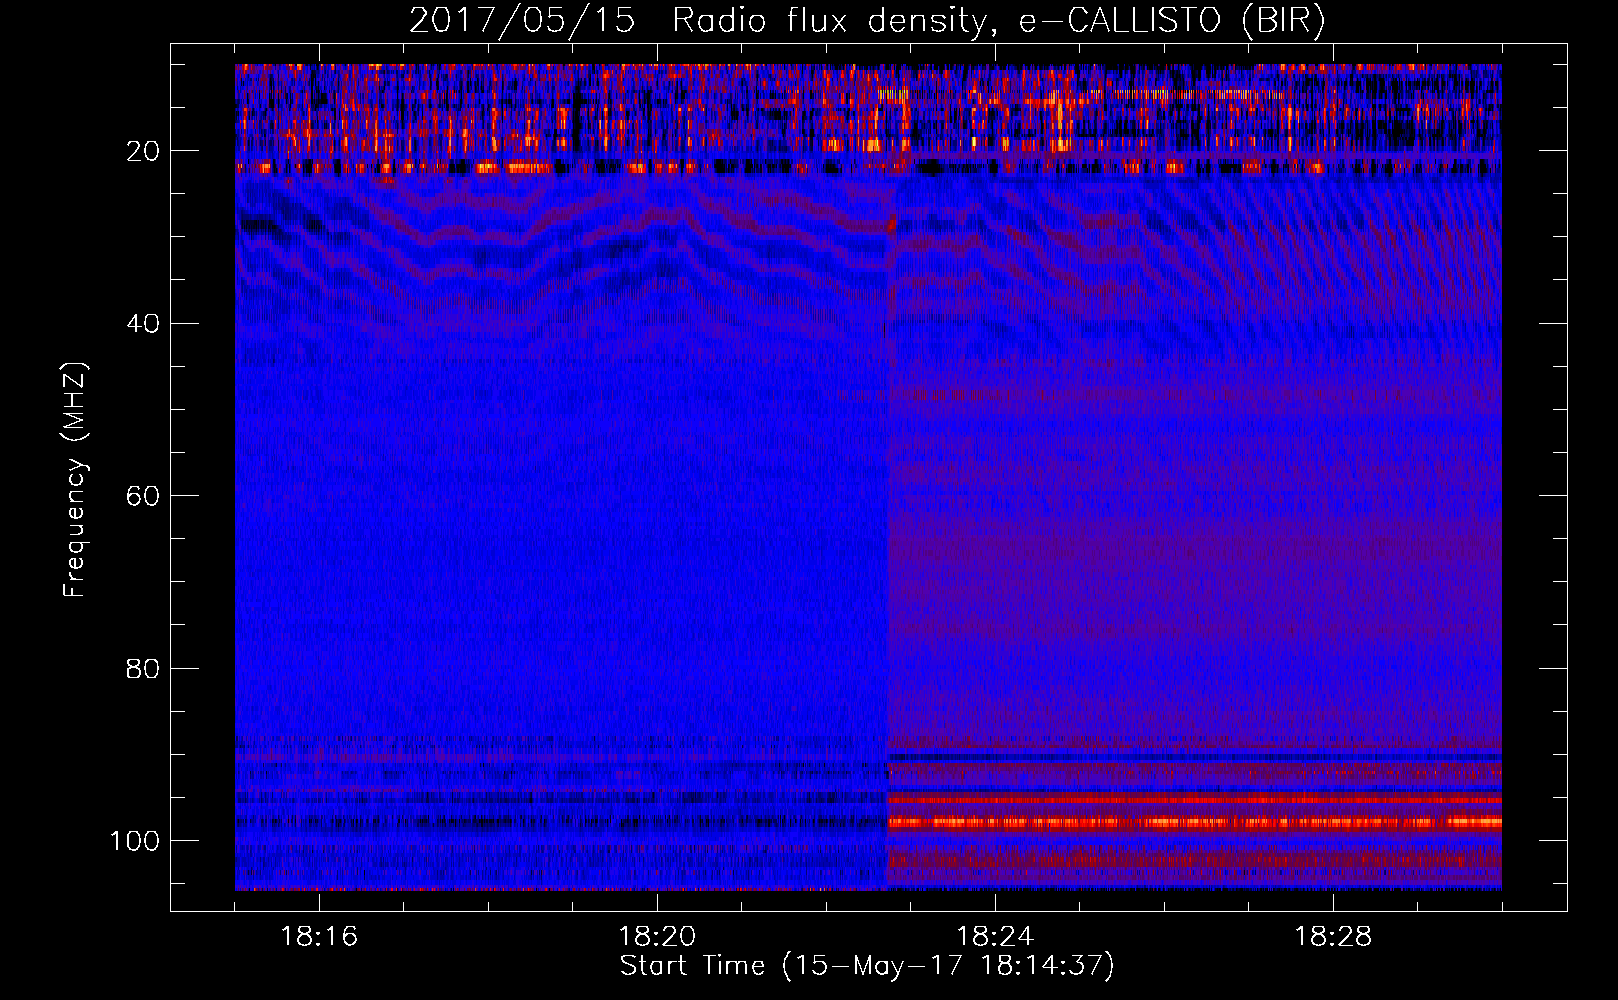Click the 40 frequency tick label
The width and height of the screenshot is (1618, 1000).
point(143,323)
